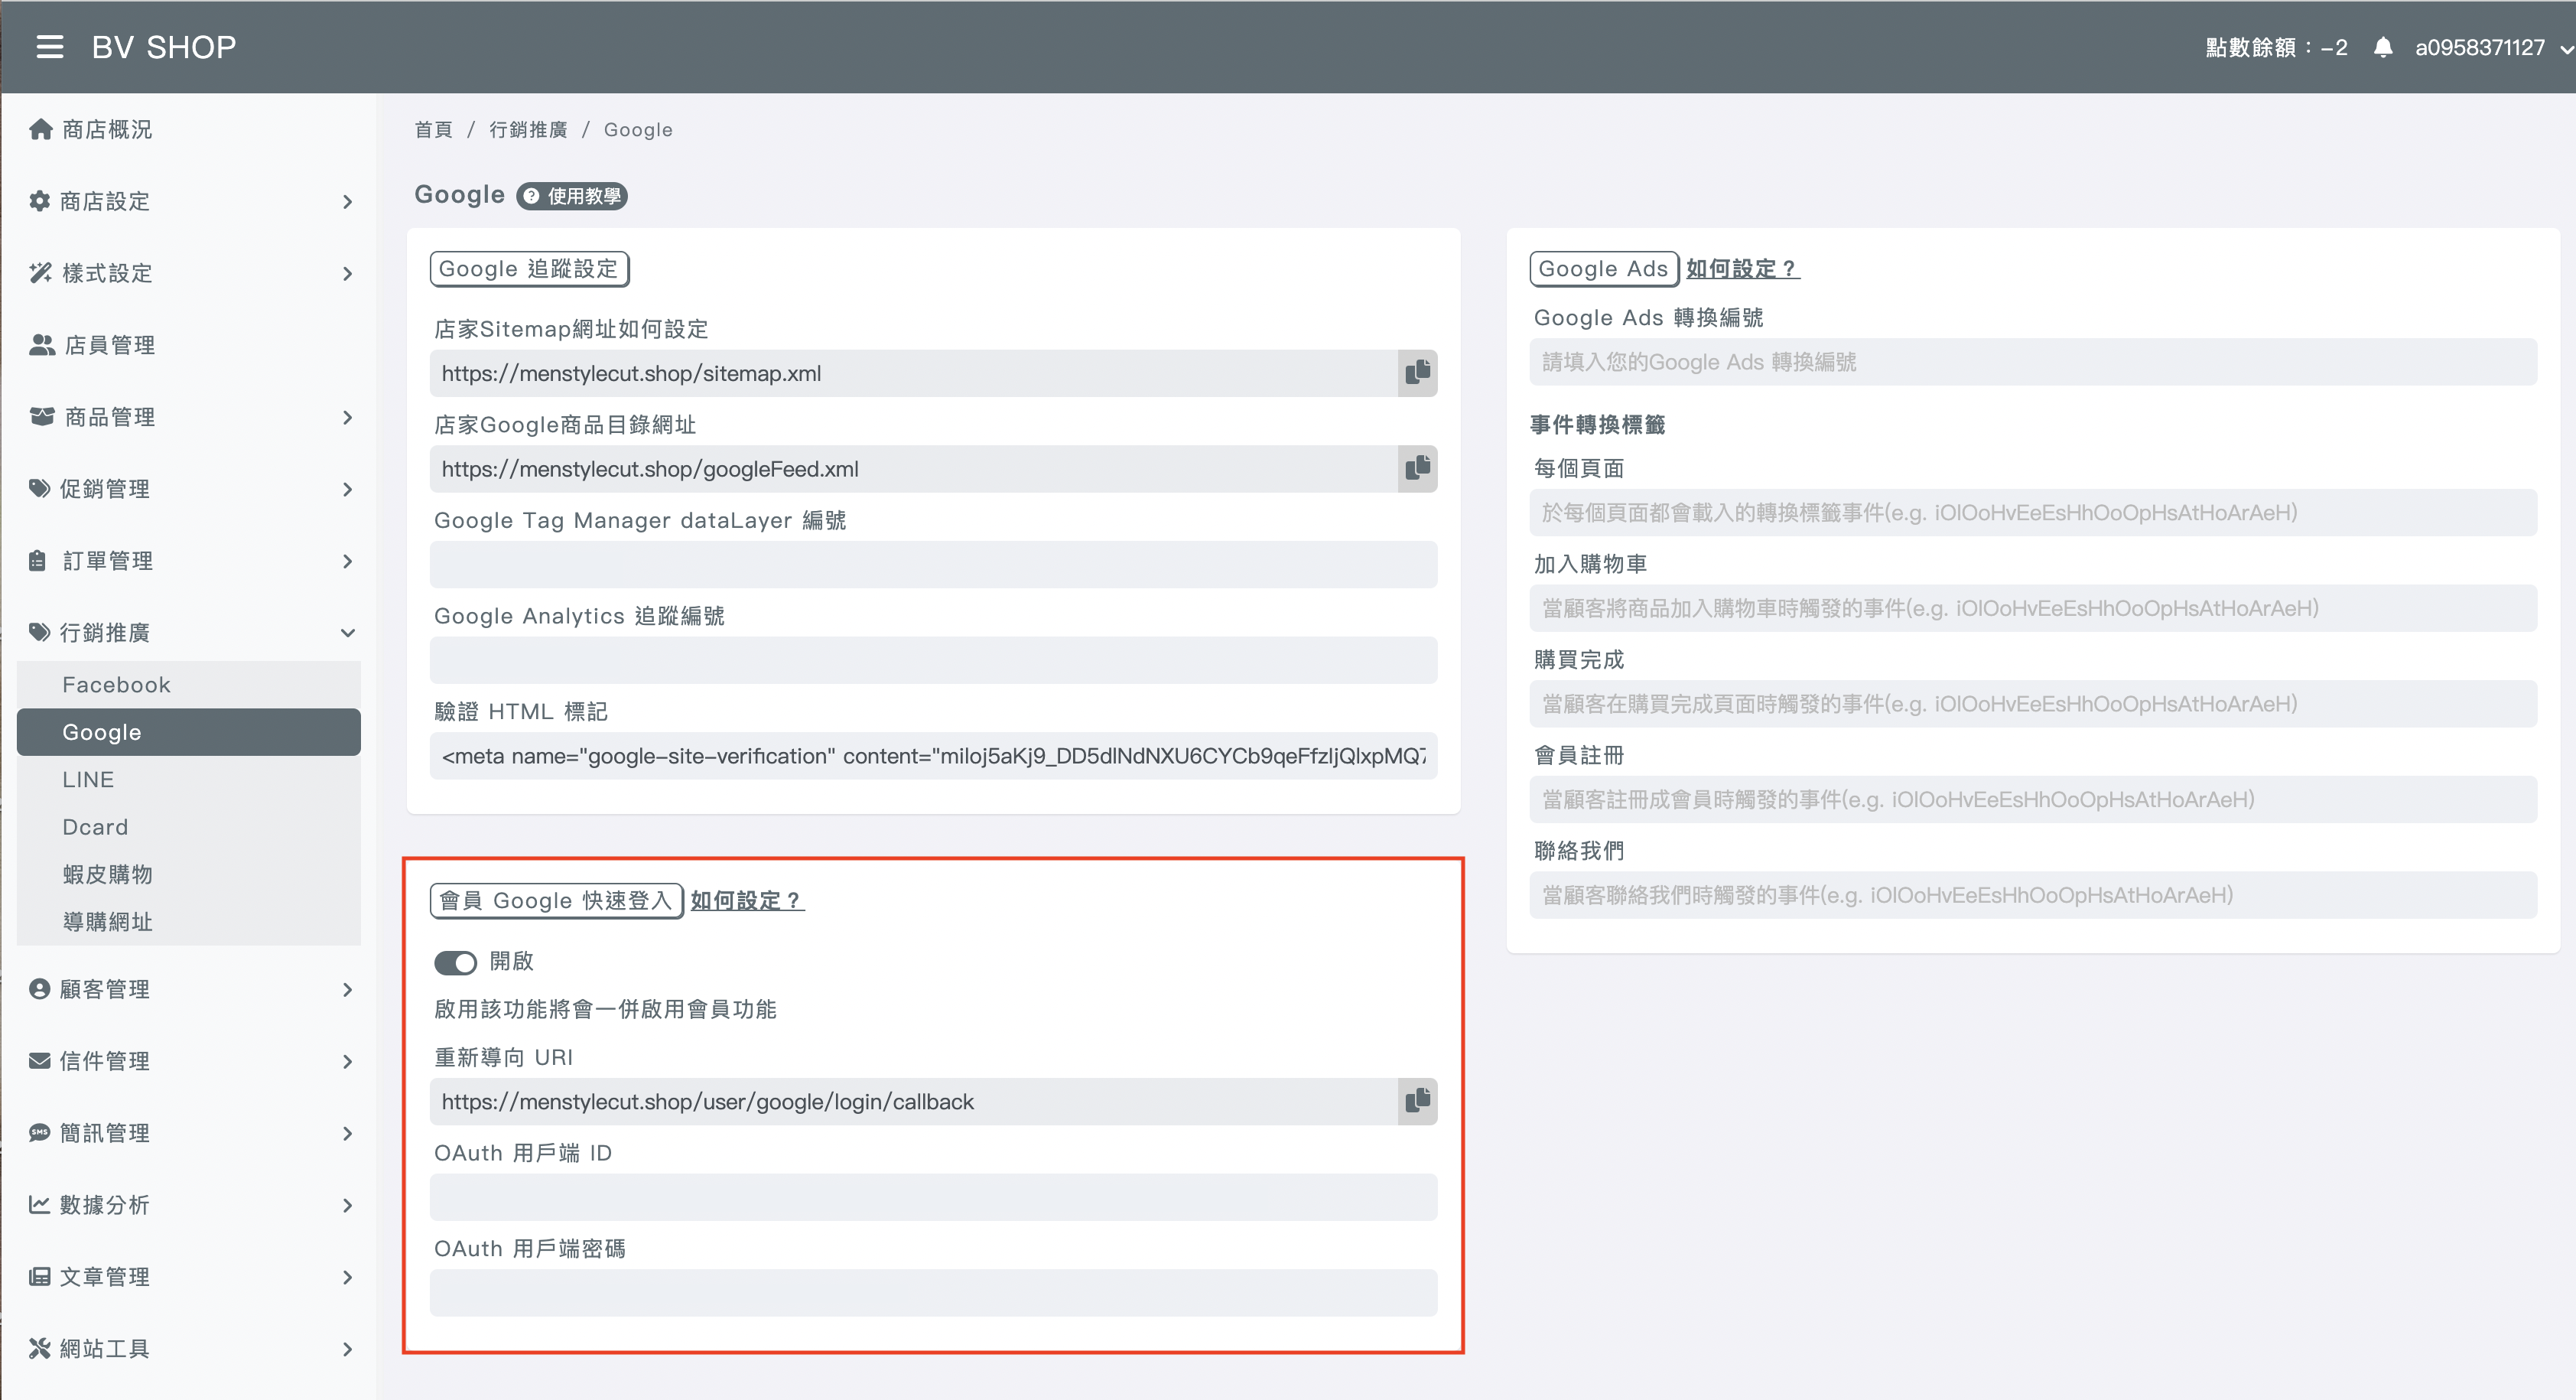The width and height of the screenshot is (2576, 1400).
Task: Click the 商店概況 home icon
Action: tap(41, 129)
